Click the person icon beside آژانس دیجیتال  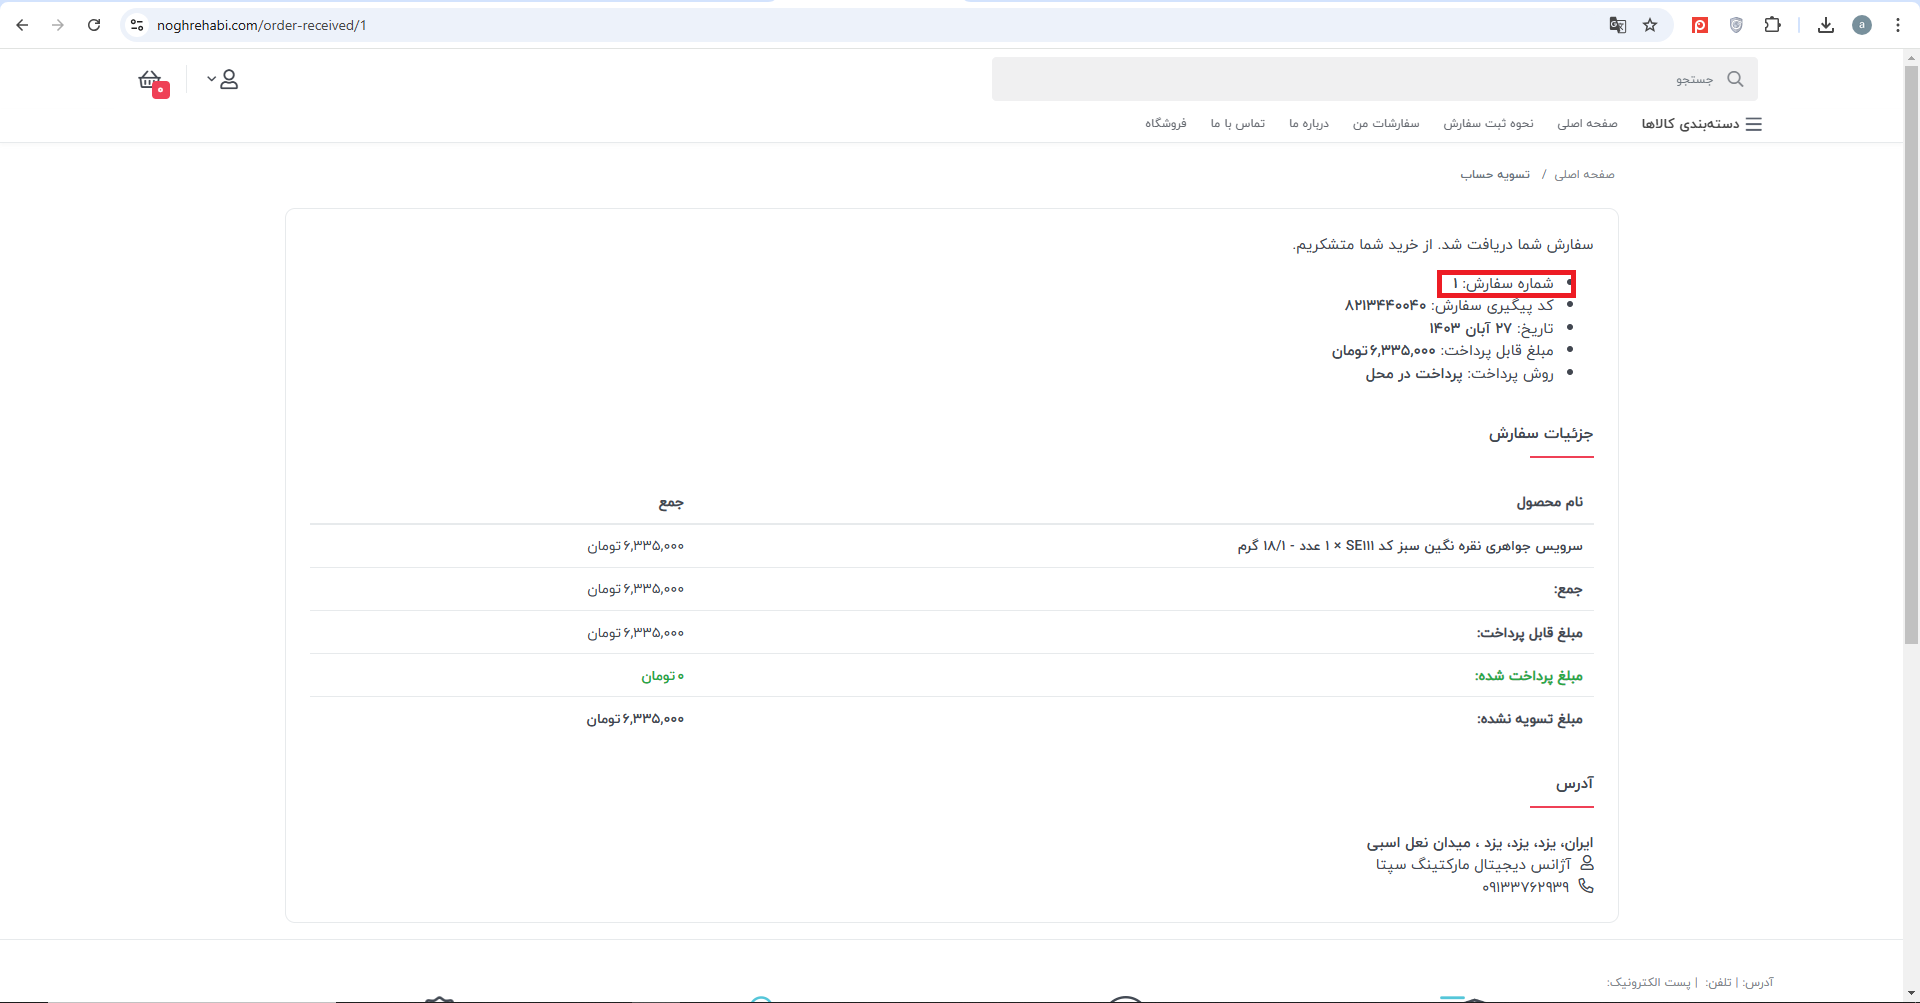pos(1587,863)
